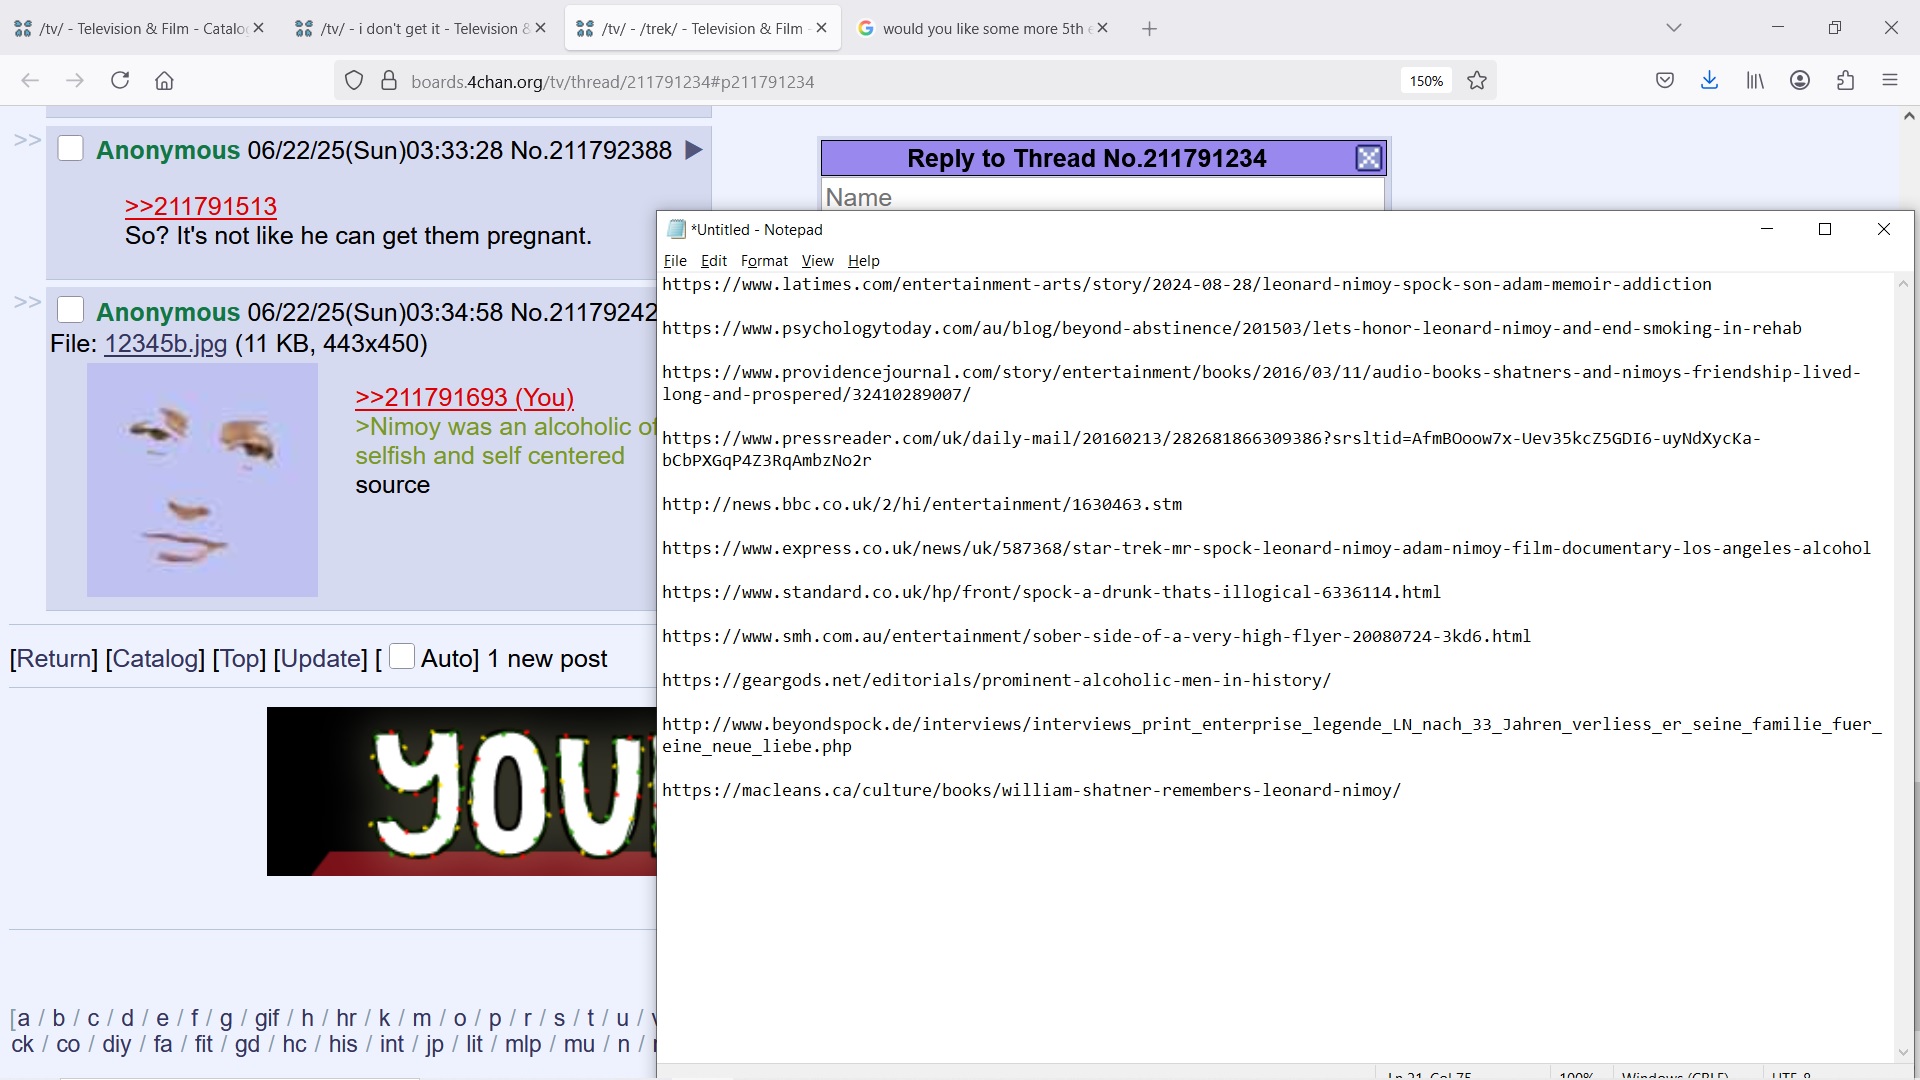Click post number No.211792388

click(591, 150)
